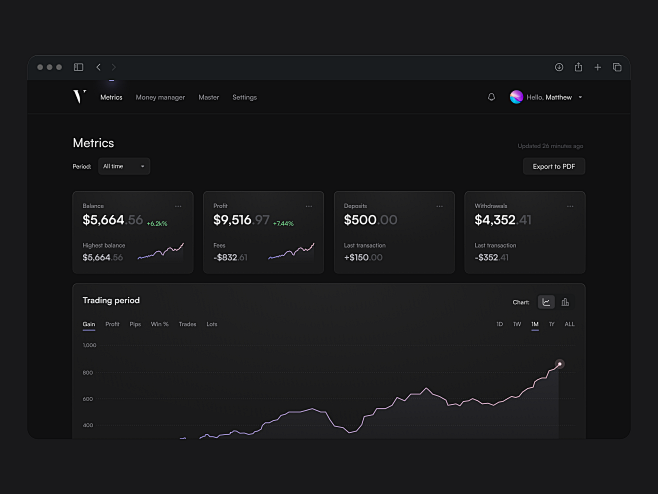This screenshot has height=494, width=658.
Task: Go back with browser back arrow
Action: pyautogui.click(x=98, y=67)
